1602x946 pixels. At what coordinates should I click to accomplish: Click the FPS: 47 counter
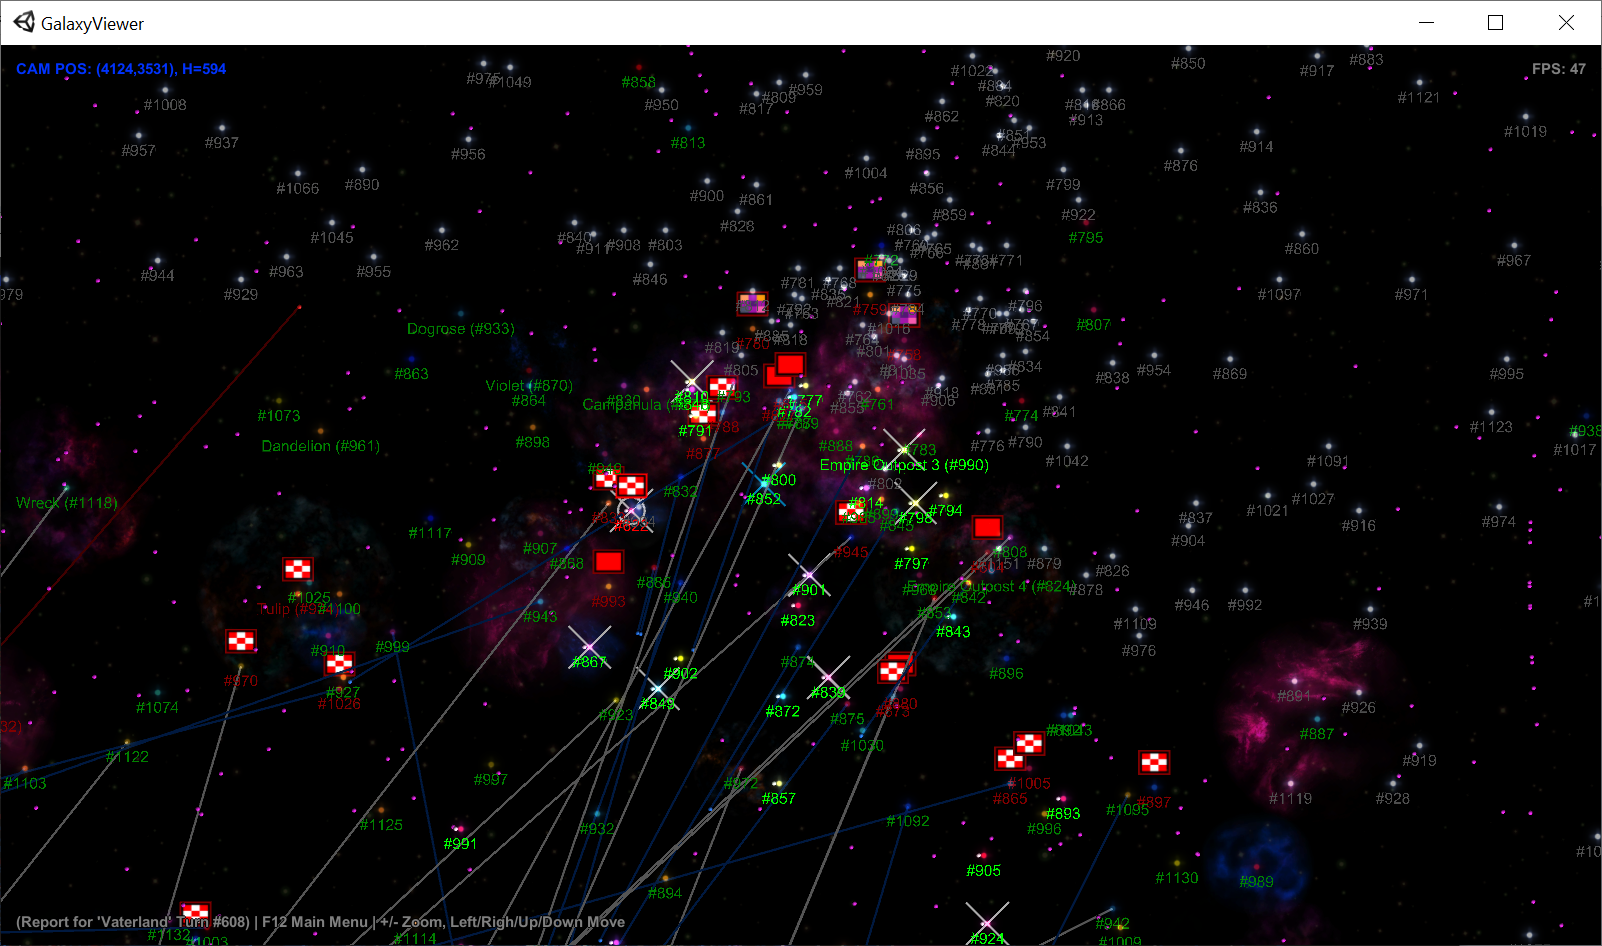coord(1559,69)
